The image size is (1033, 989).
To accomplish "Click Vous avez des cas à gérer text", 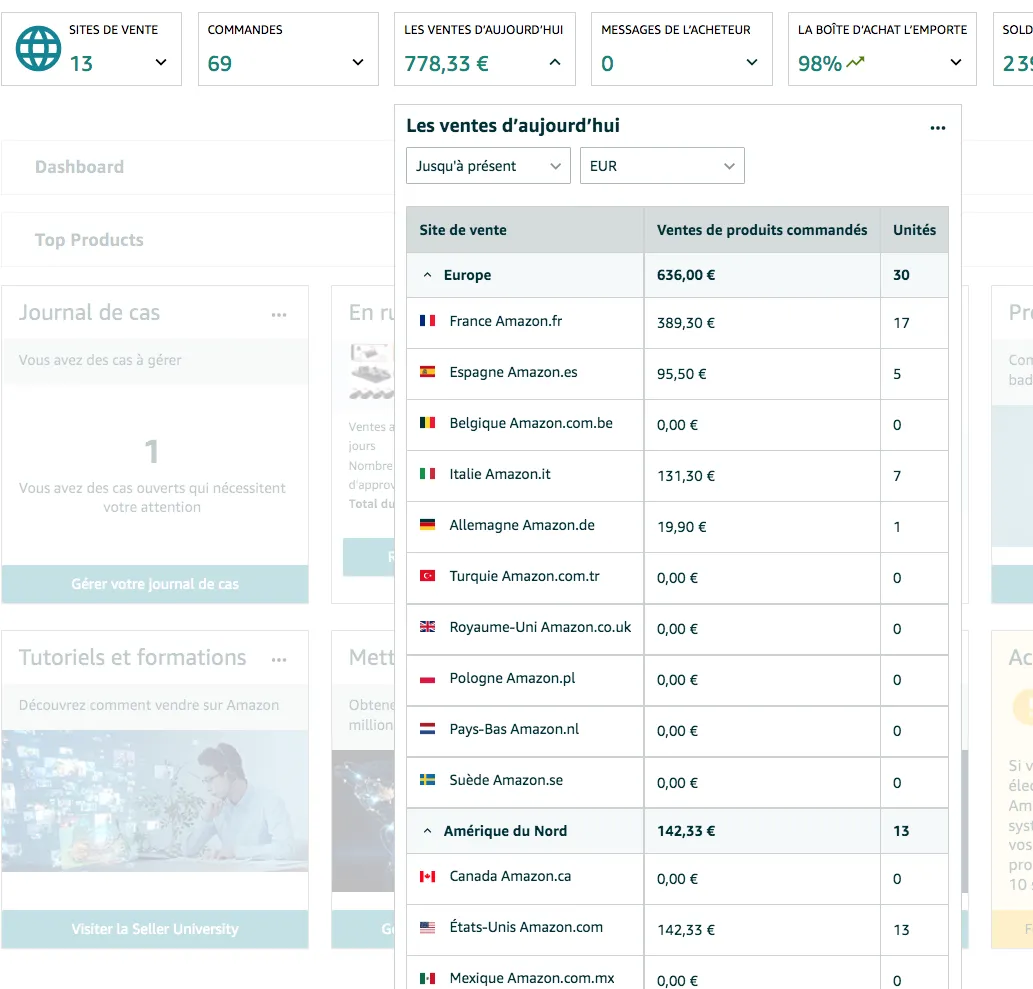I will 100,360.
